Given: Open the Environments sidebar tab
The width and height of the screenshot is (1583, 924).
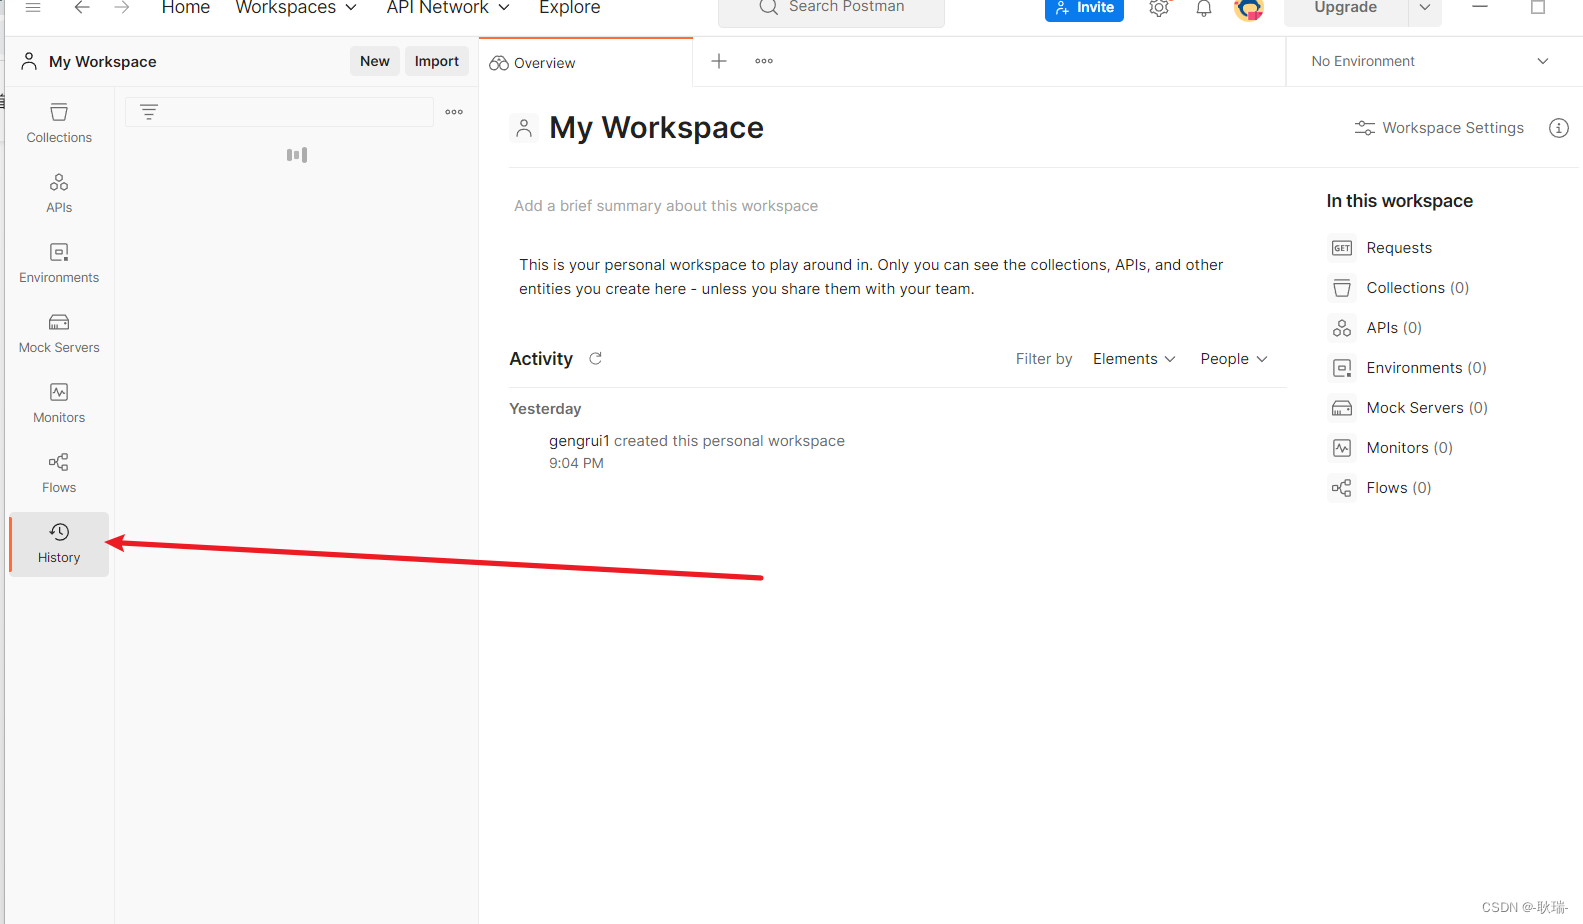Looking at the screenshot, I should [59, 263].
